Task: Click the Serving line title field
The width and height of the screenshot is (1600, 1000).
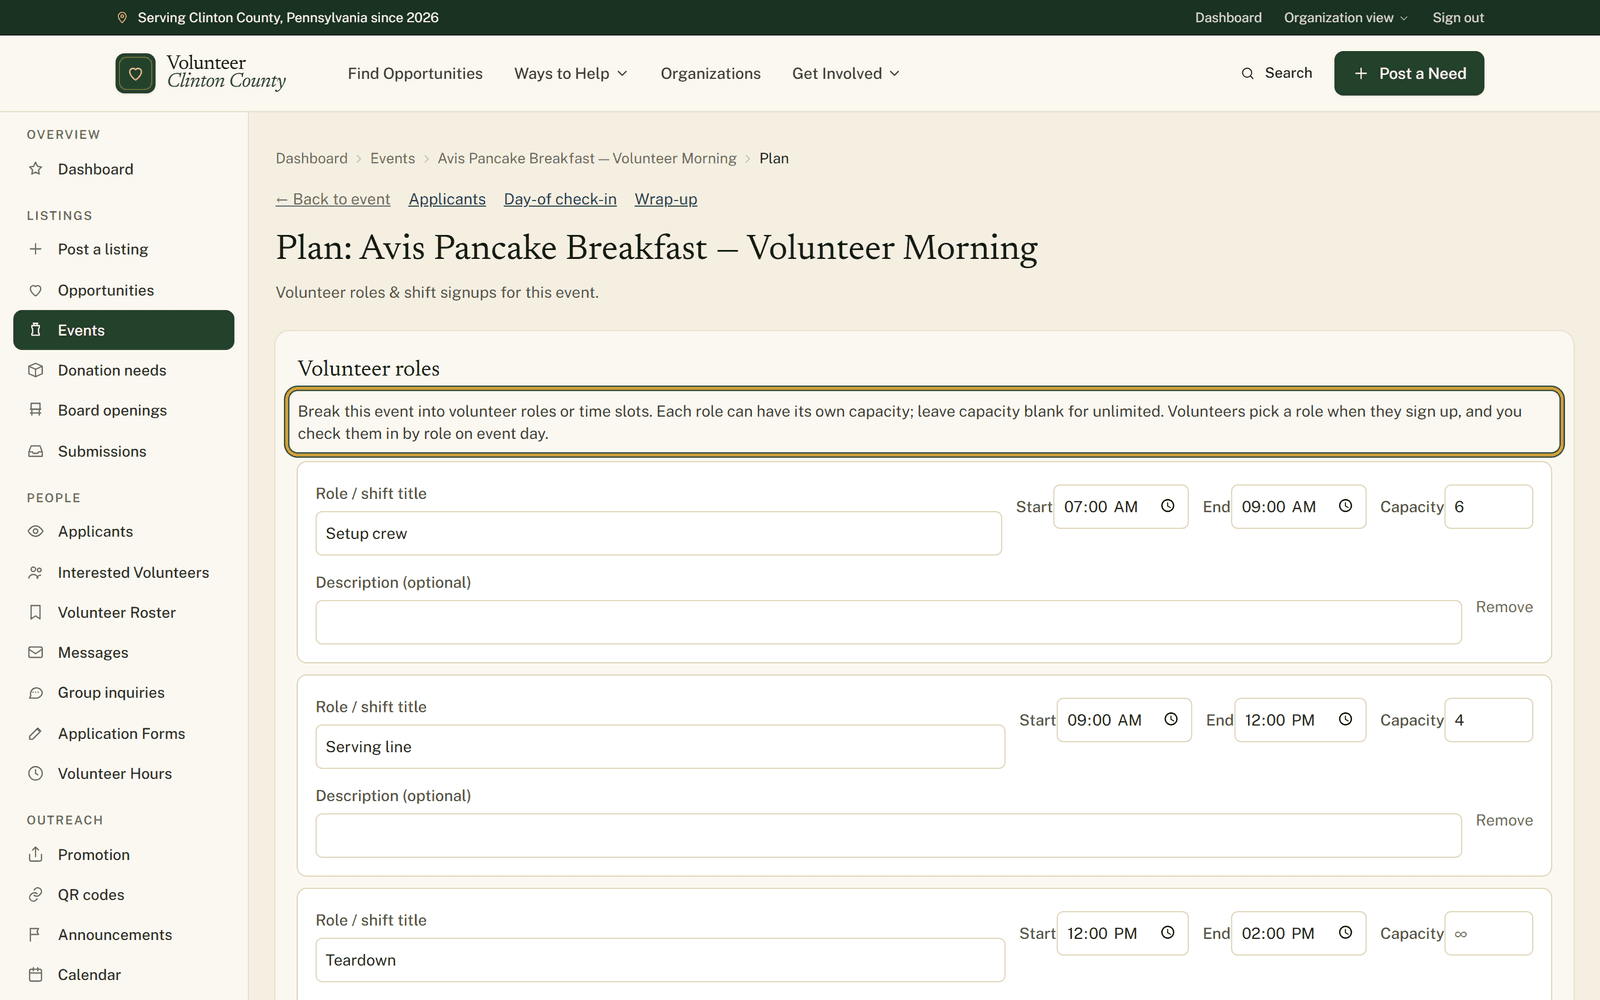Action: click(660, 746)
